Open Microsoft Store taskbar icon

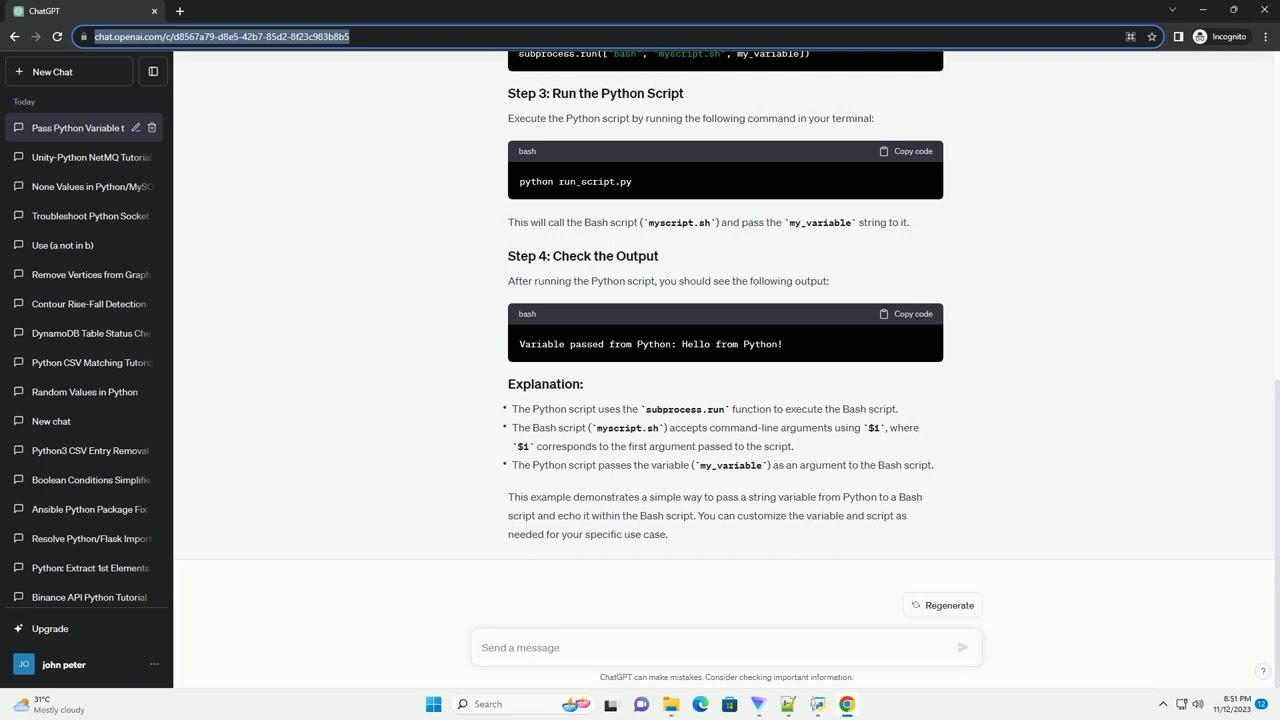click(x=729, y=704)
